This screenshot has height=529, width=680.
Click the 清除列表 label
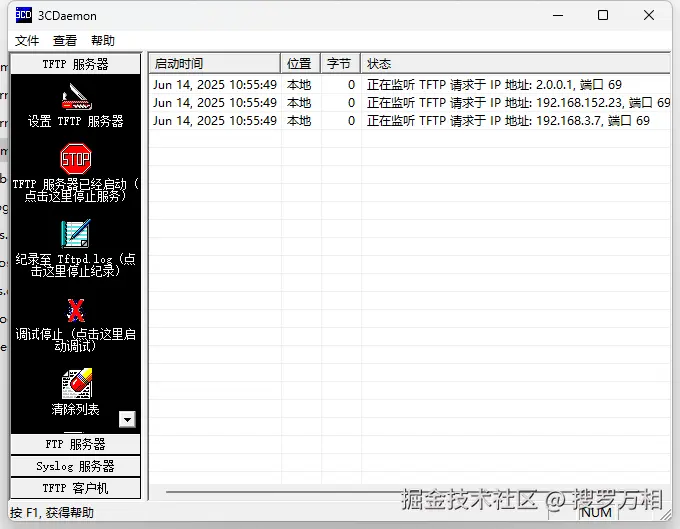[x=75, y=409]
